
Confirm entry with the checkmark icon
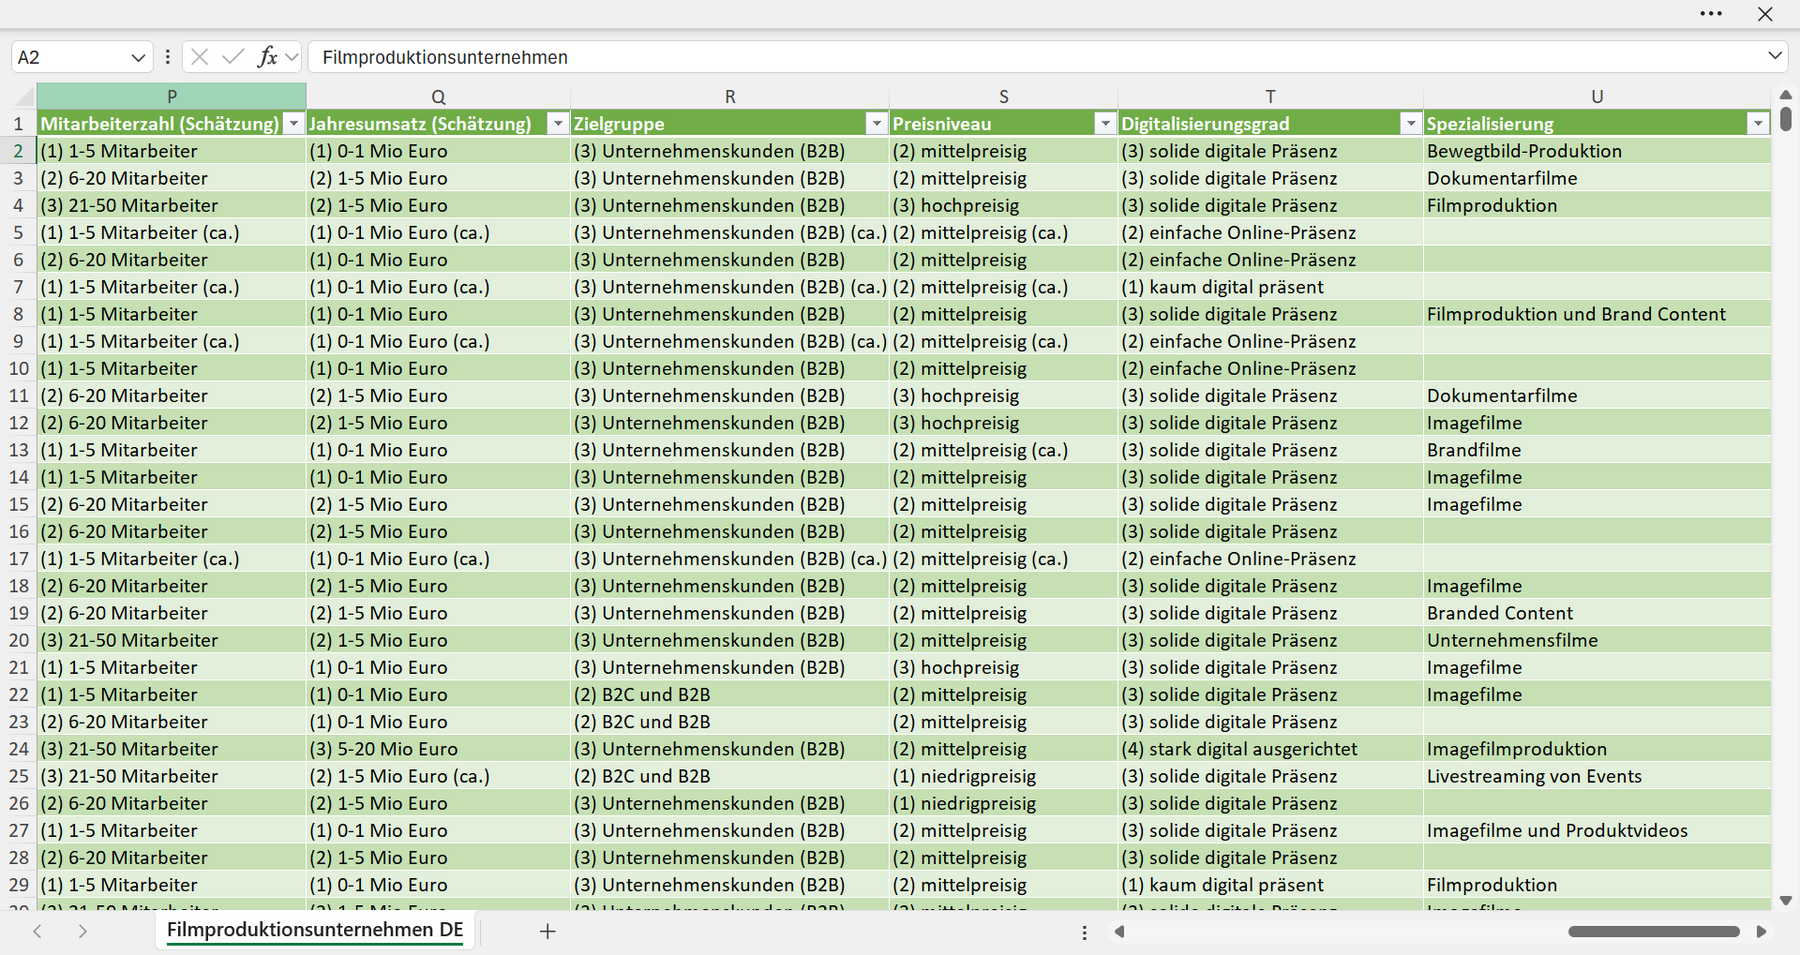(233, 57)
